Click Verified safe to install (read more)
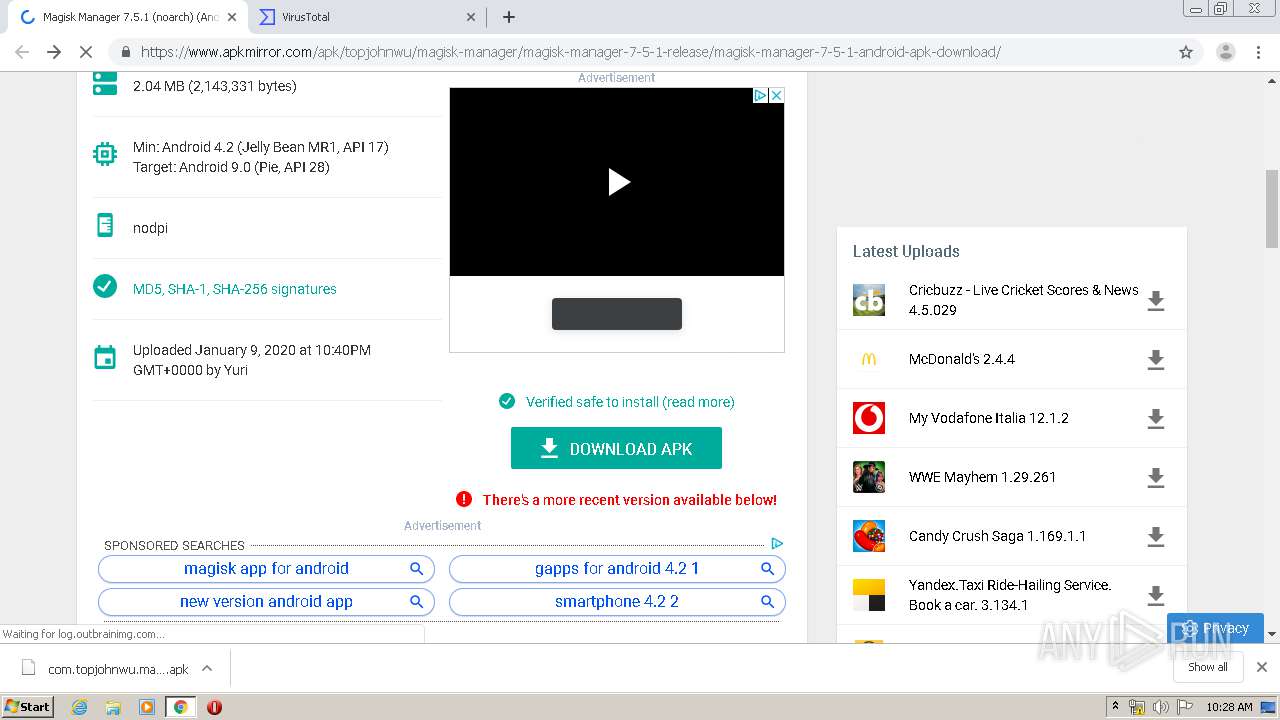 coord(630,402)
